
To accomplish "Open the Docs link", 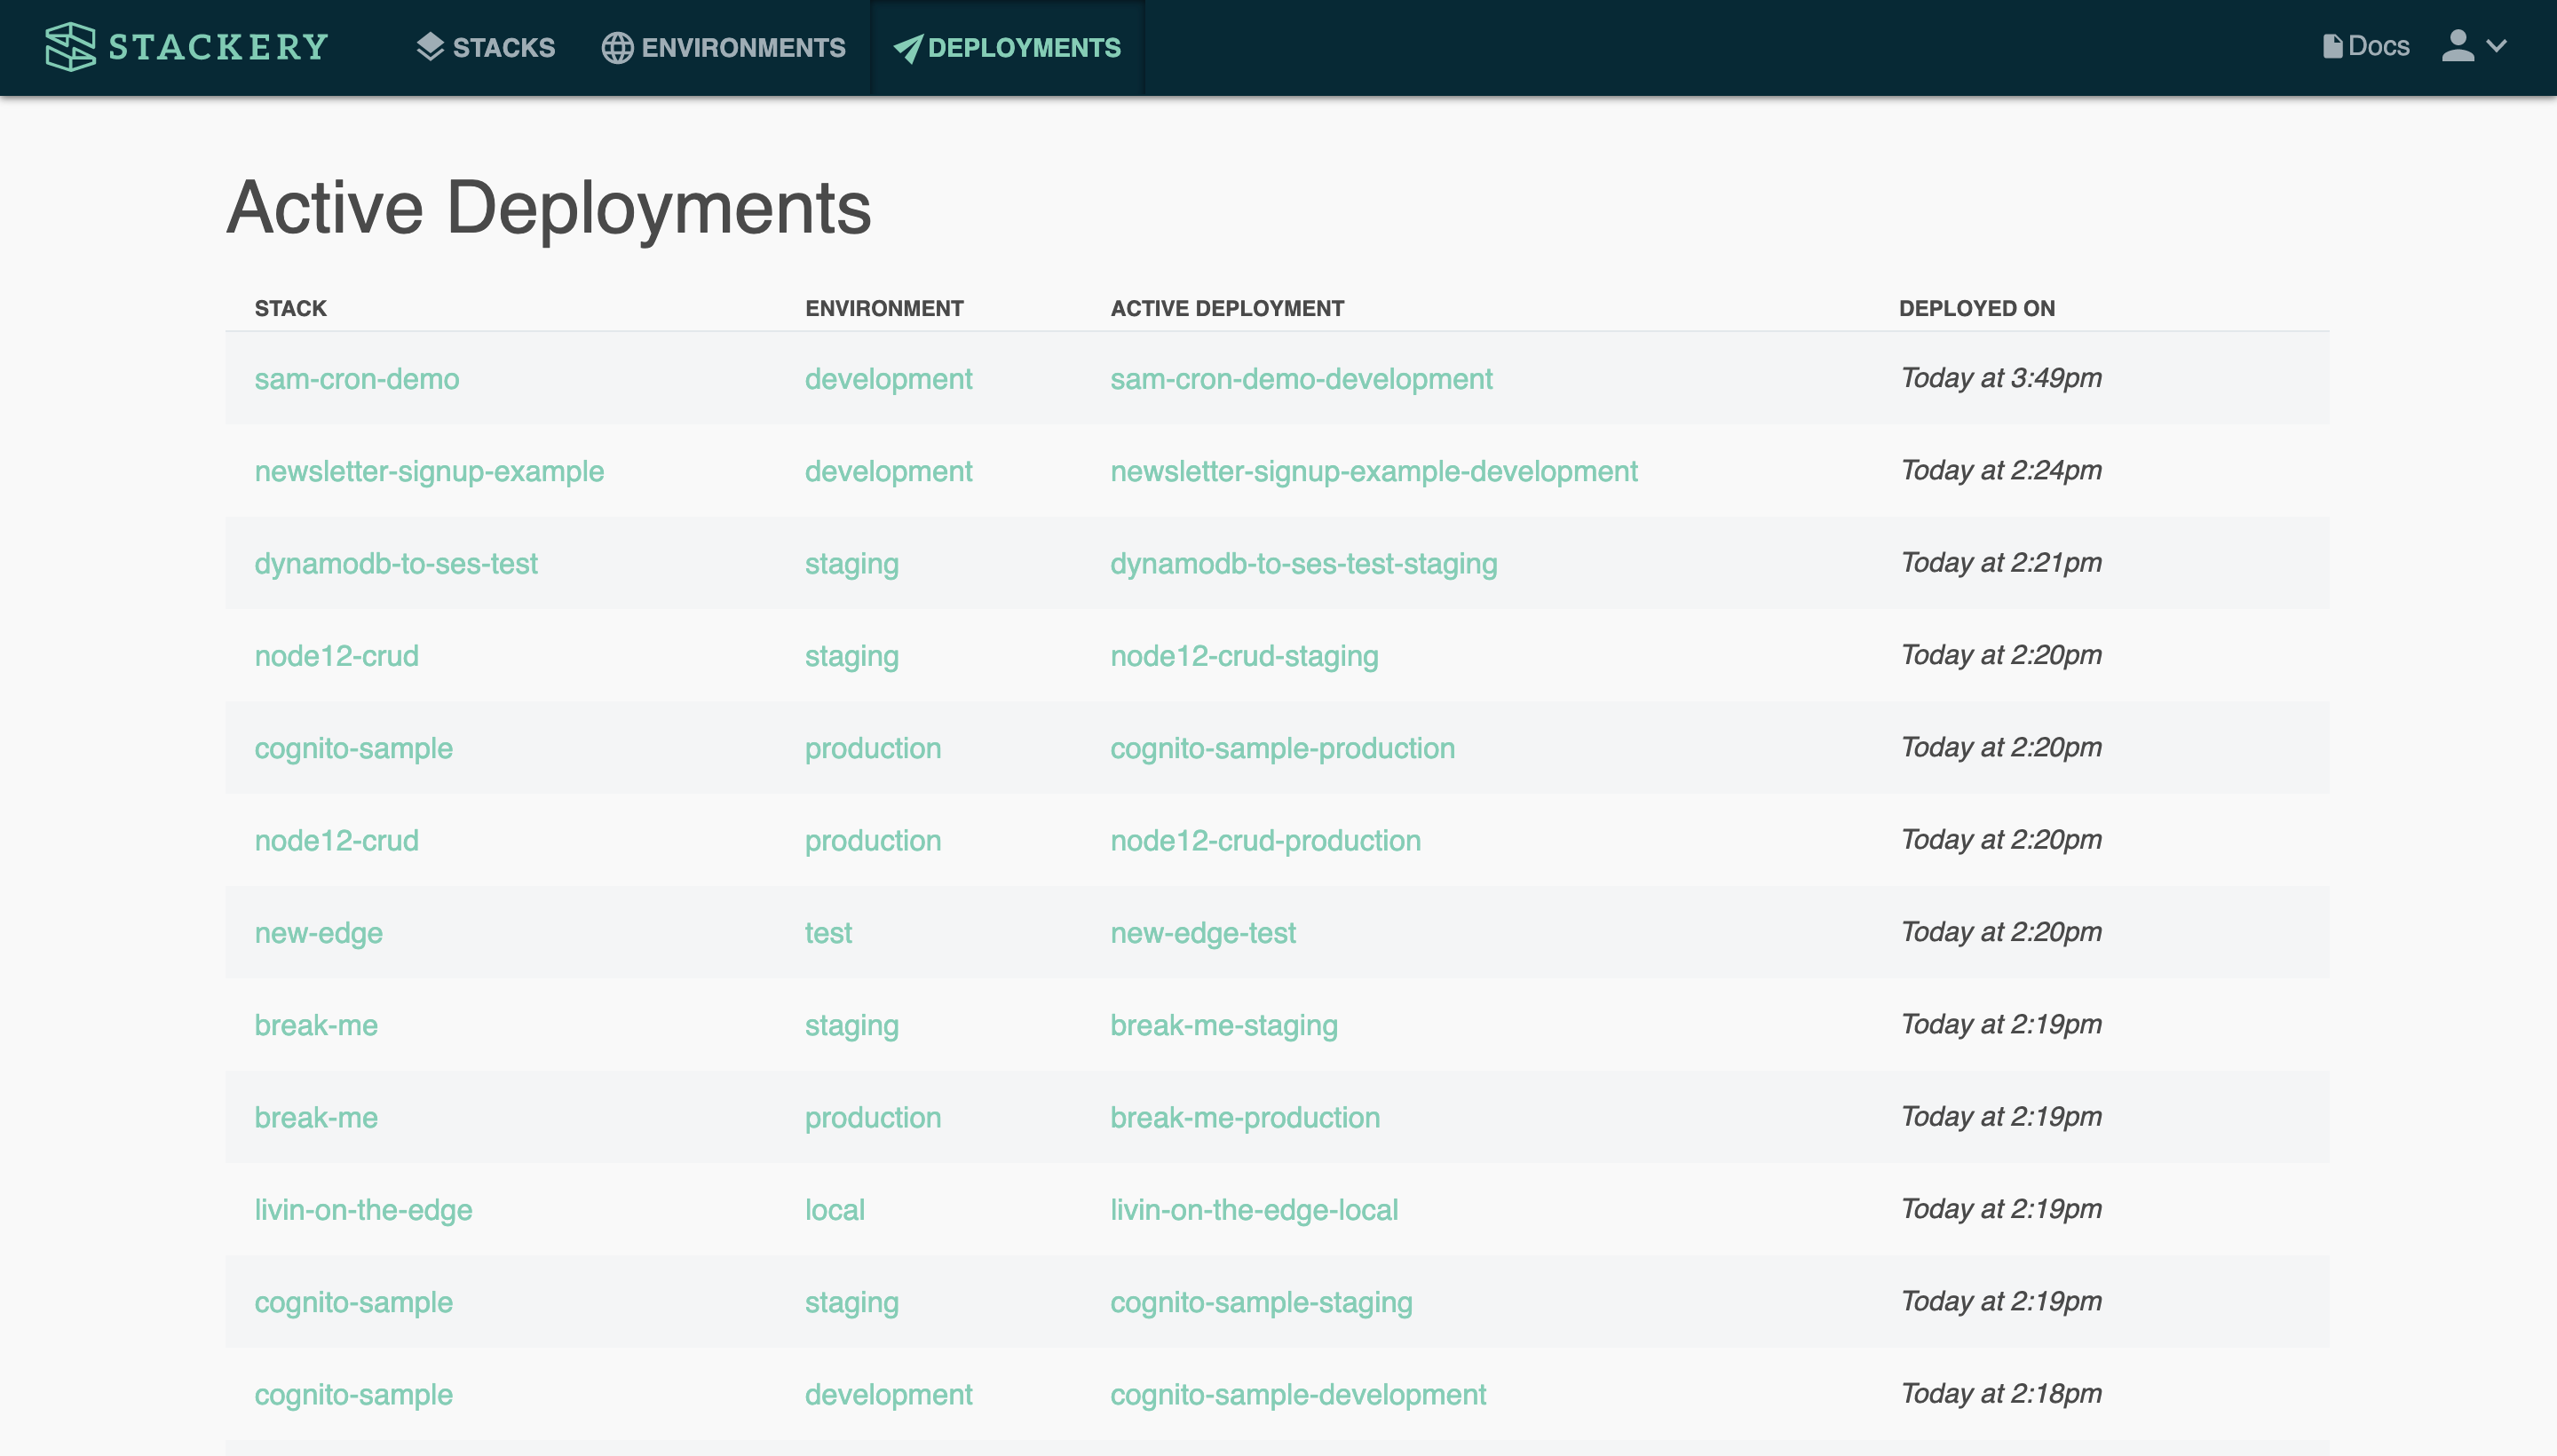I will 2366,46.
